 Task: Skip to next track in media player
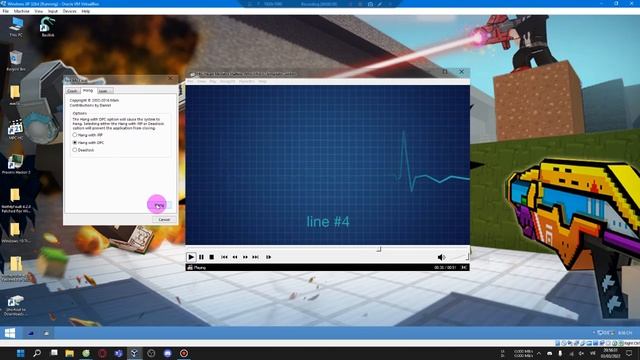tap(256, 257)
